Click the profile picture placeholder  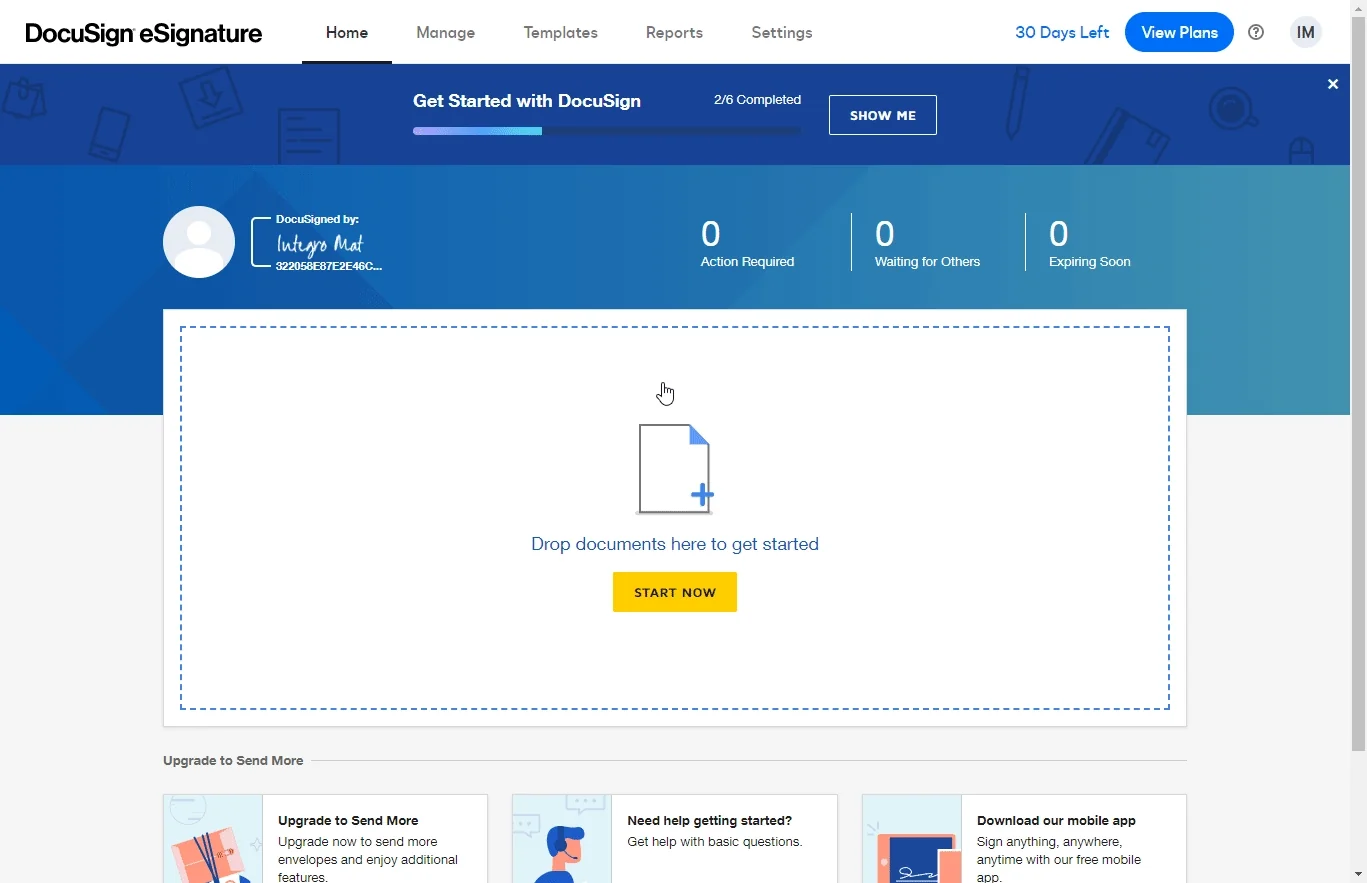pos(199,242)
